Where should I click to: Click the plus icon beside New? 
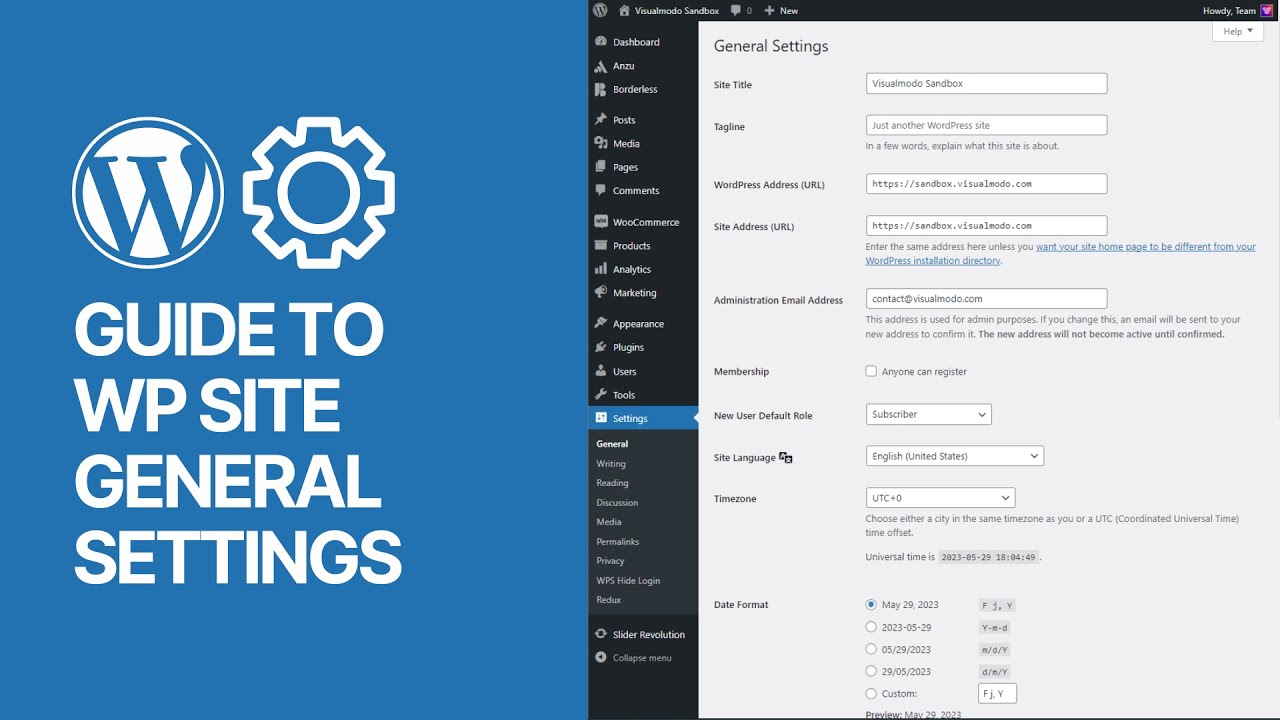tap(769, 10)
